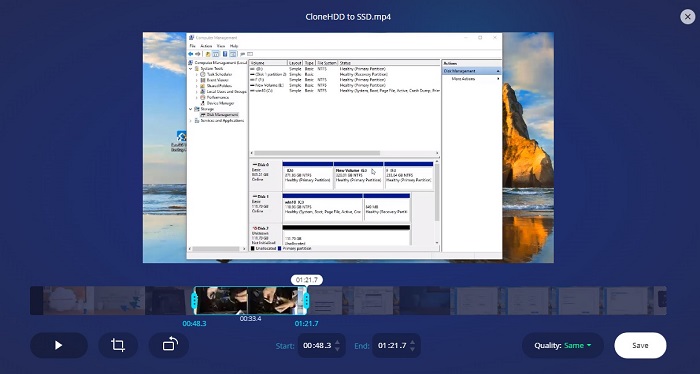Click the blue 01:21.7 end label under the timeline
Image resolution: width=700 pixels, height=374 pixels.
point(306,324)
